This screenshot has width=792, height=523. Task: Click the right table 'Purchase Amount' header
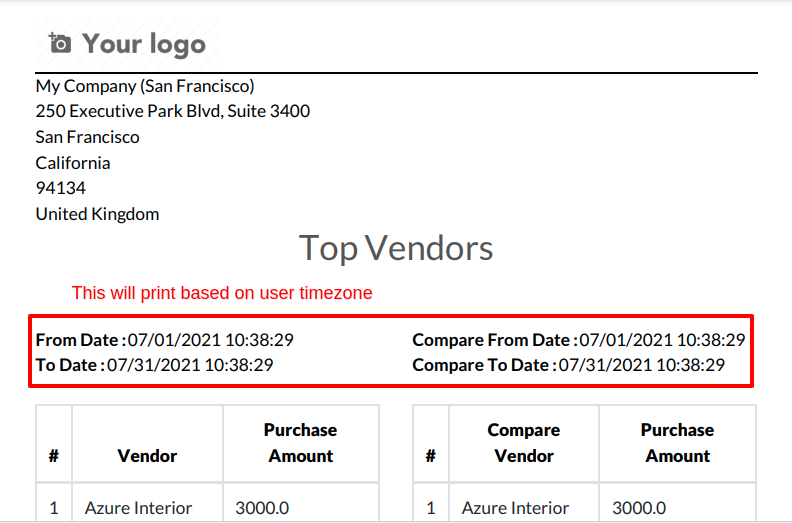677,443
